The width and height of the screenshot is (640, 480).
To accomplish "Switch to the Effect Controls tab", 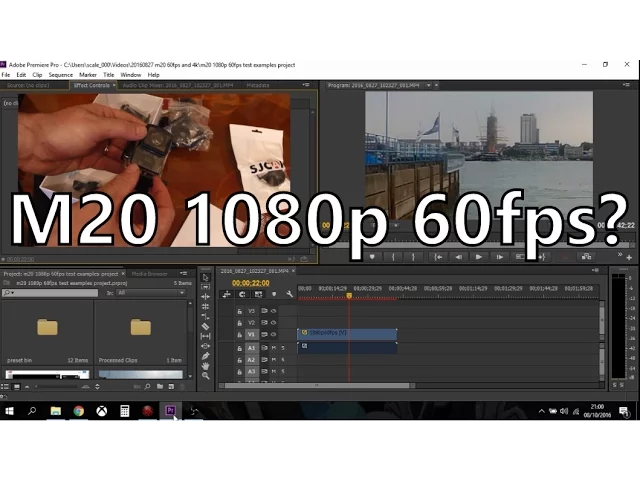I will (92, 85).
